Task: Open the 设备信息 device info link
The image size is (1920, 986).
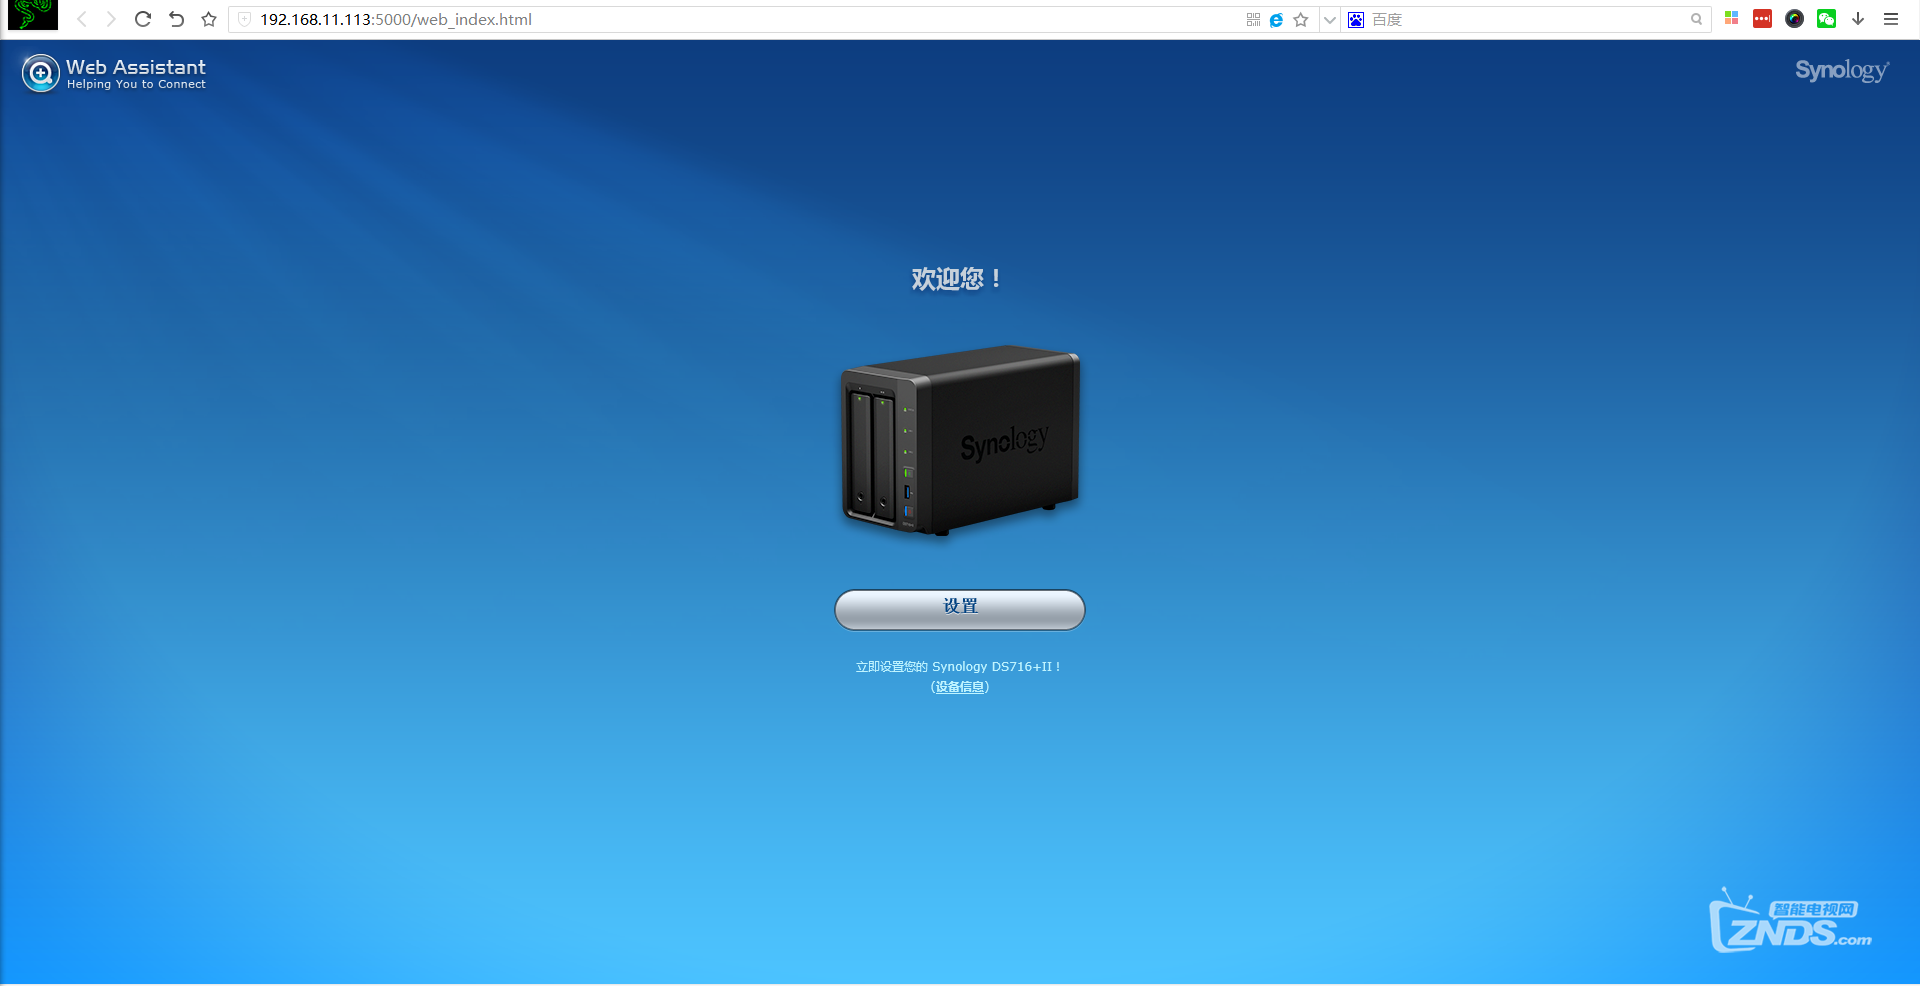Action: pos(960,687)
